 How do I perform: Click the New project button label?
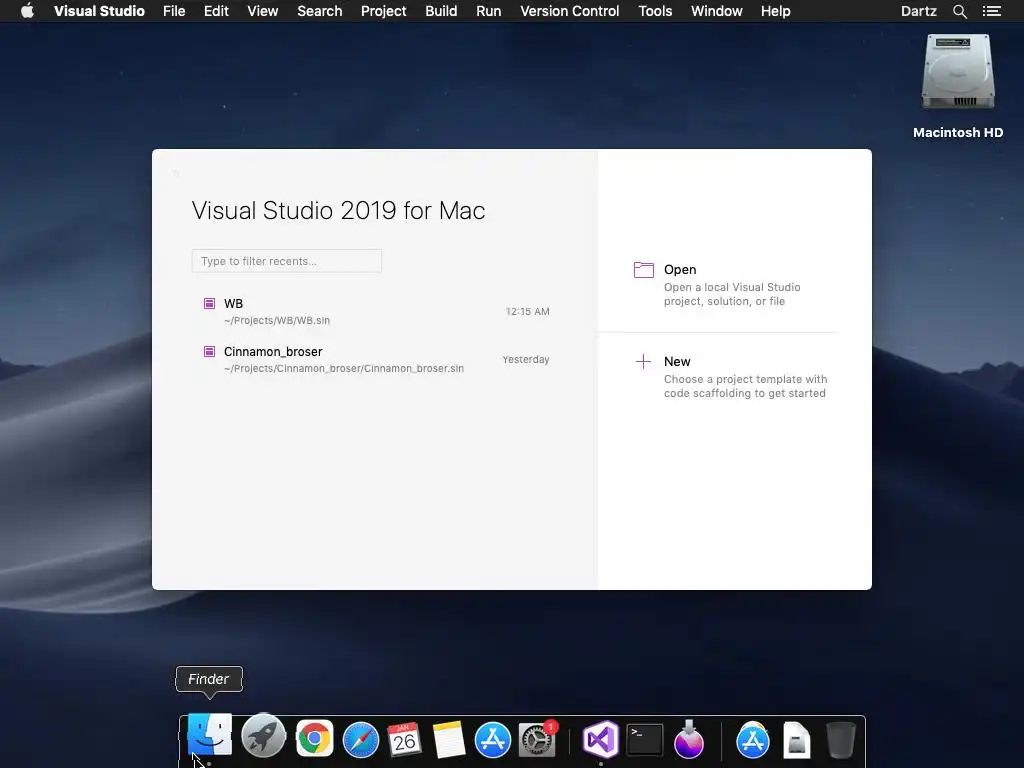point(677,362)
